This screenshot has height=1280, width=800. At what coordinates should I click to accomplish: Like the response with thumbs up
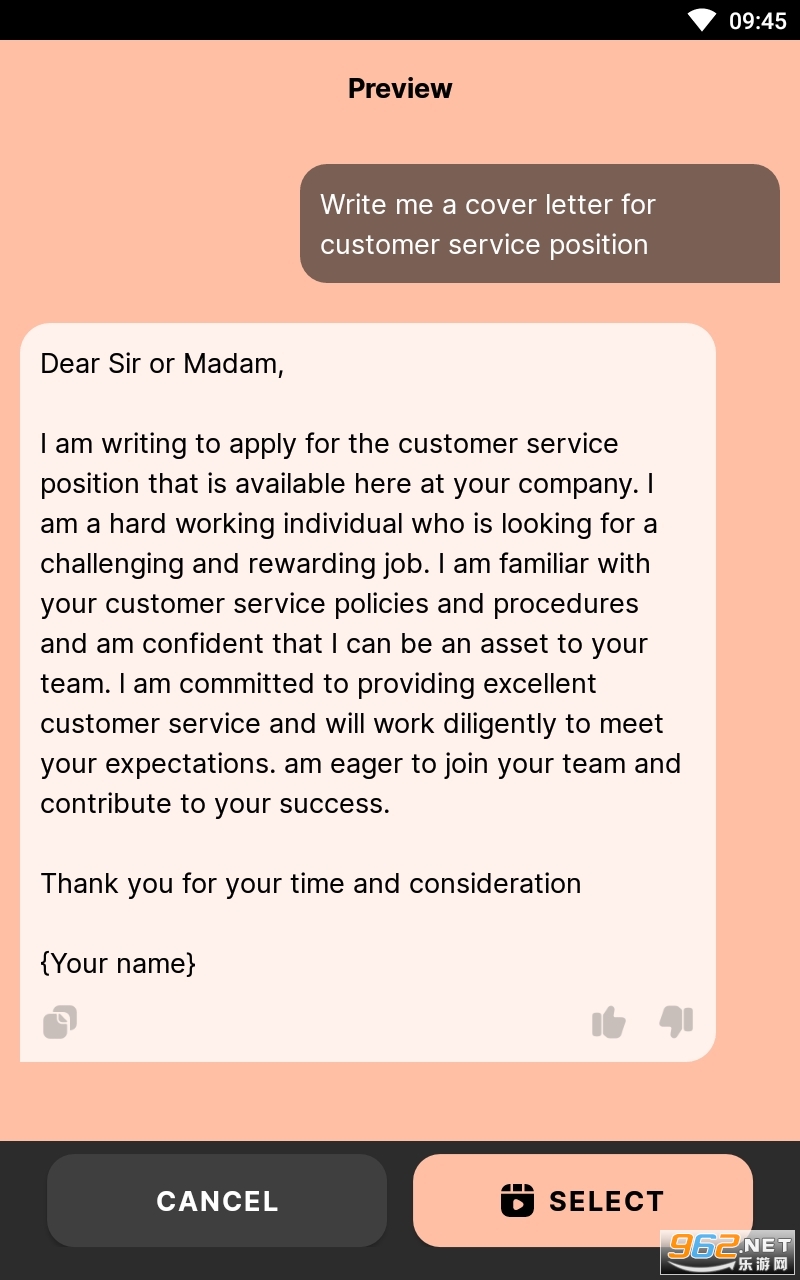pos(608,1022)
